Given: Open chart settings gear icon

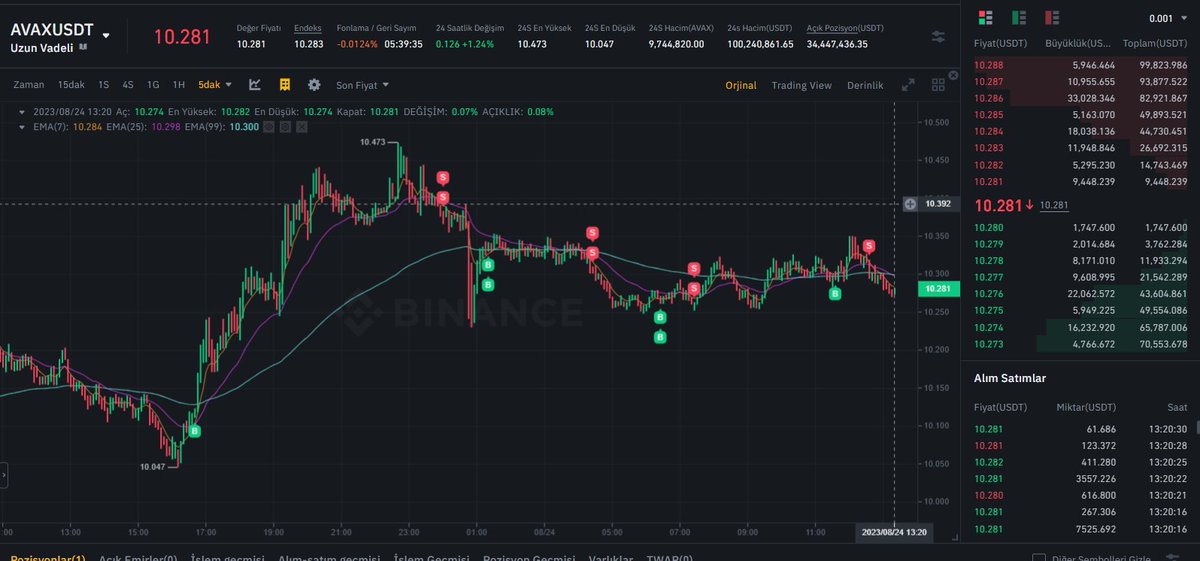Looking at the screenshot, I should [315, 85].
